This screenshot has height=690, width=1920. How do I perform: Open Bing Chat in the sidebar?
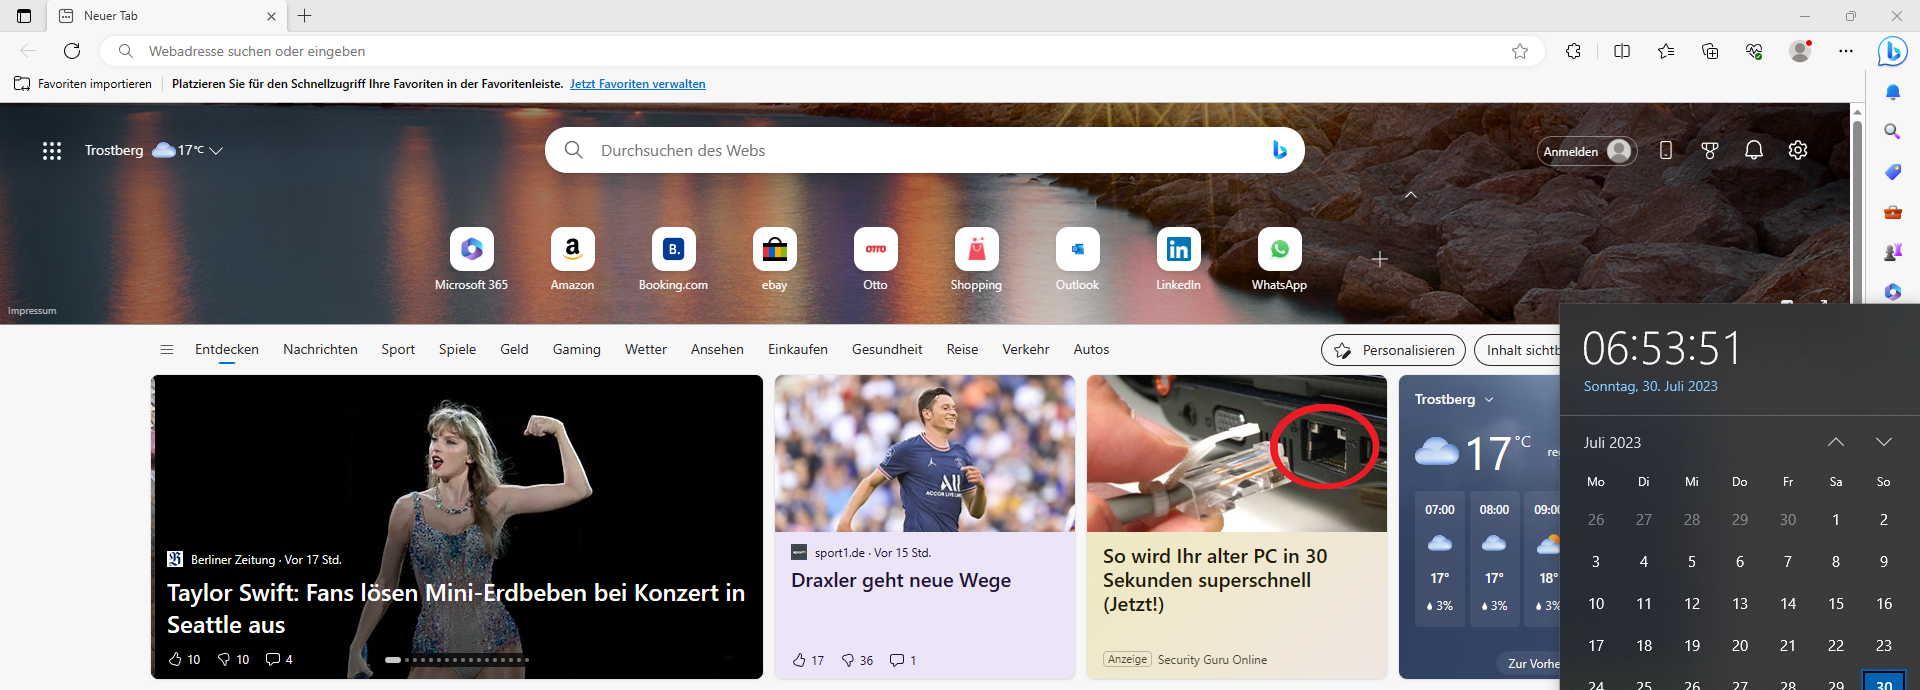[1892, 51]
